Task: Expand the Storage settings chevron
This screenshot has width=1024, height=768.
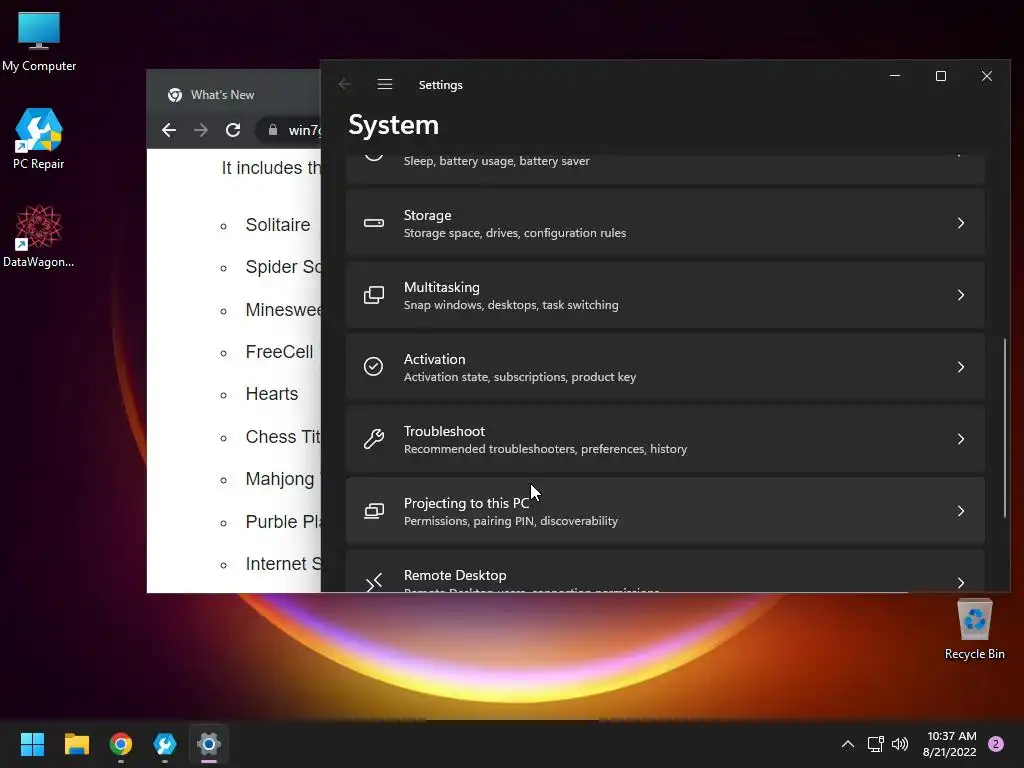Action: click(961, 223)
